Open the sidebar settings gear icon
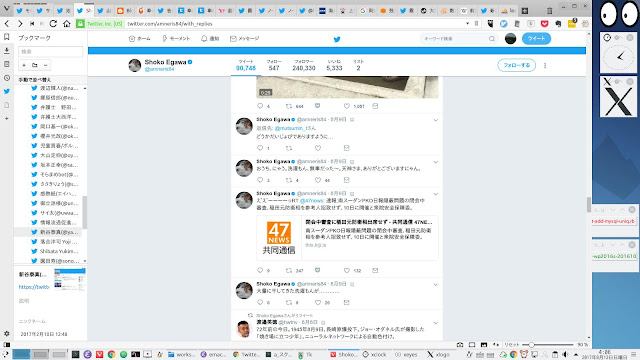 click(x=7, y=333)
